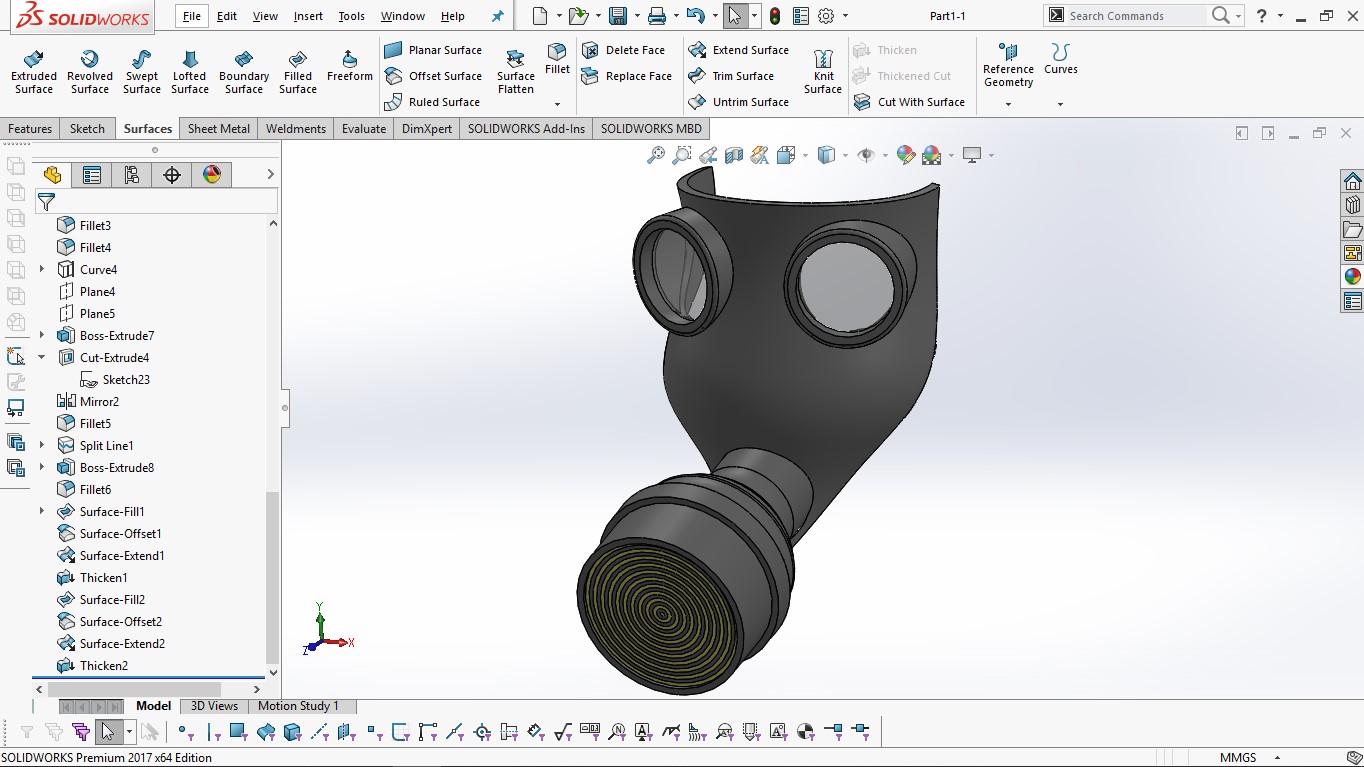The width and height of the screenshot is (1364, 767).
Task: Toggle Hide/Show Items eye icon
Action: [x=866, y=155]
